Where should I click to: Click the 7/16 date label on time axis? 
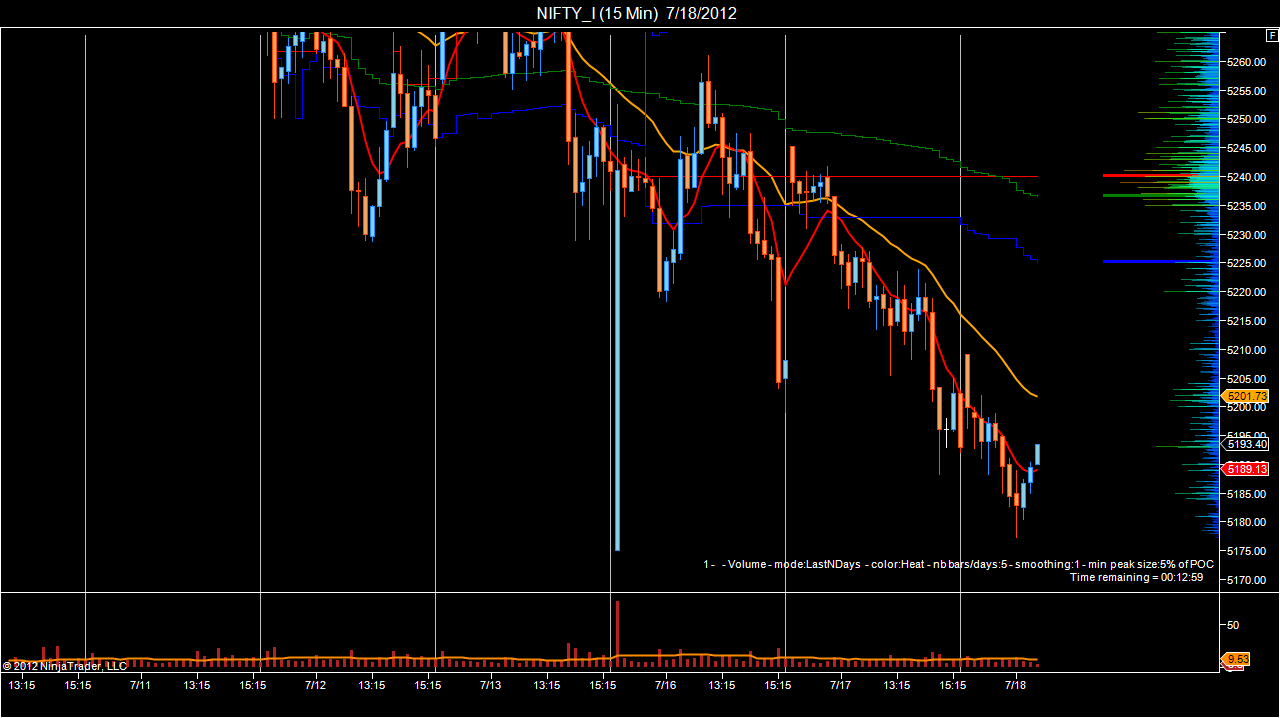point(666,686)
